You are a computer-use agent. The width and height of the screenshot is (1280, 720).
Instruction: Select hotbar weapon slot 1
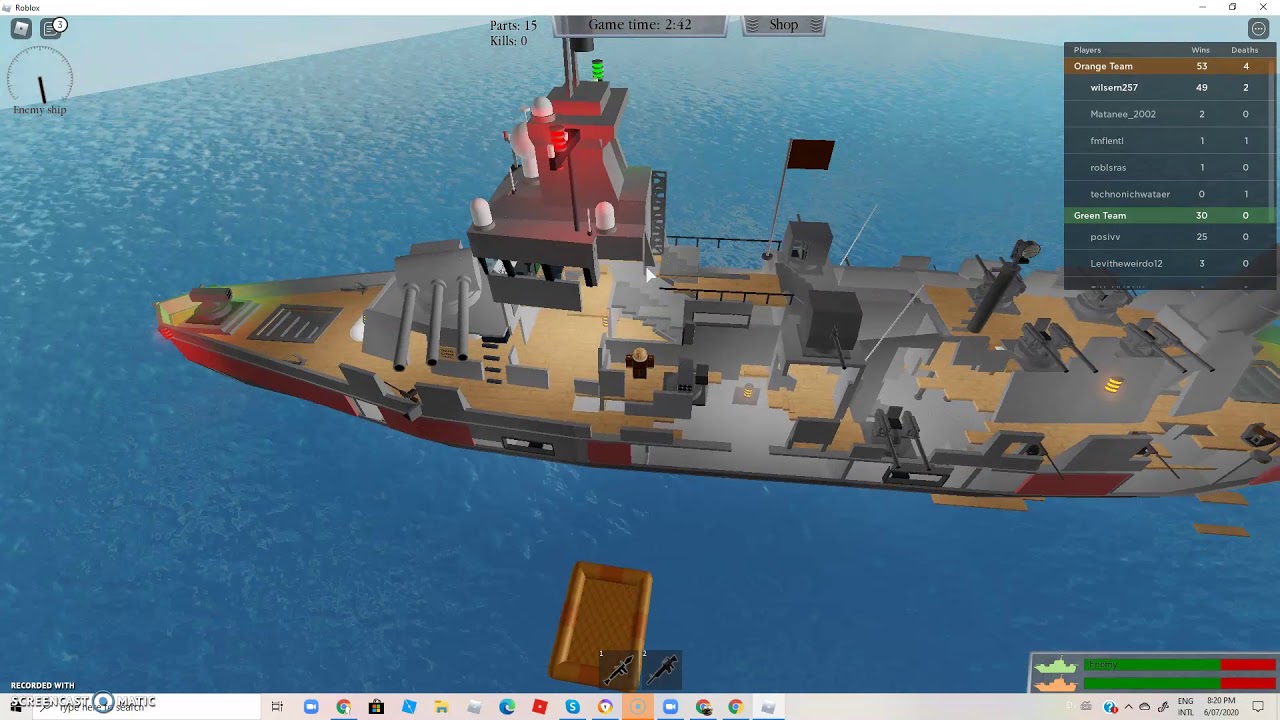coord(618,669)
